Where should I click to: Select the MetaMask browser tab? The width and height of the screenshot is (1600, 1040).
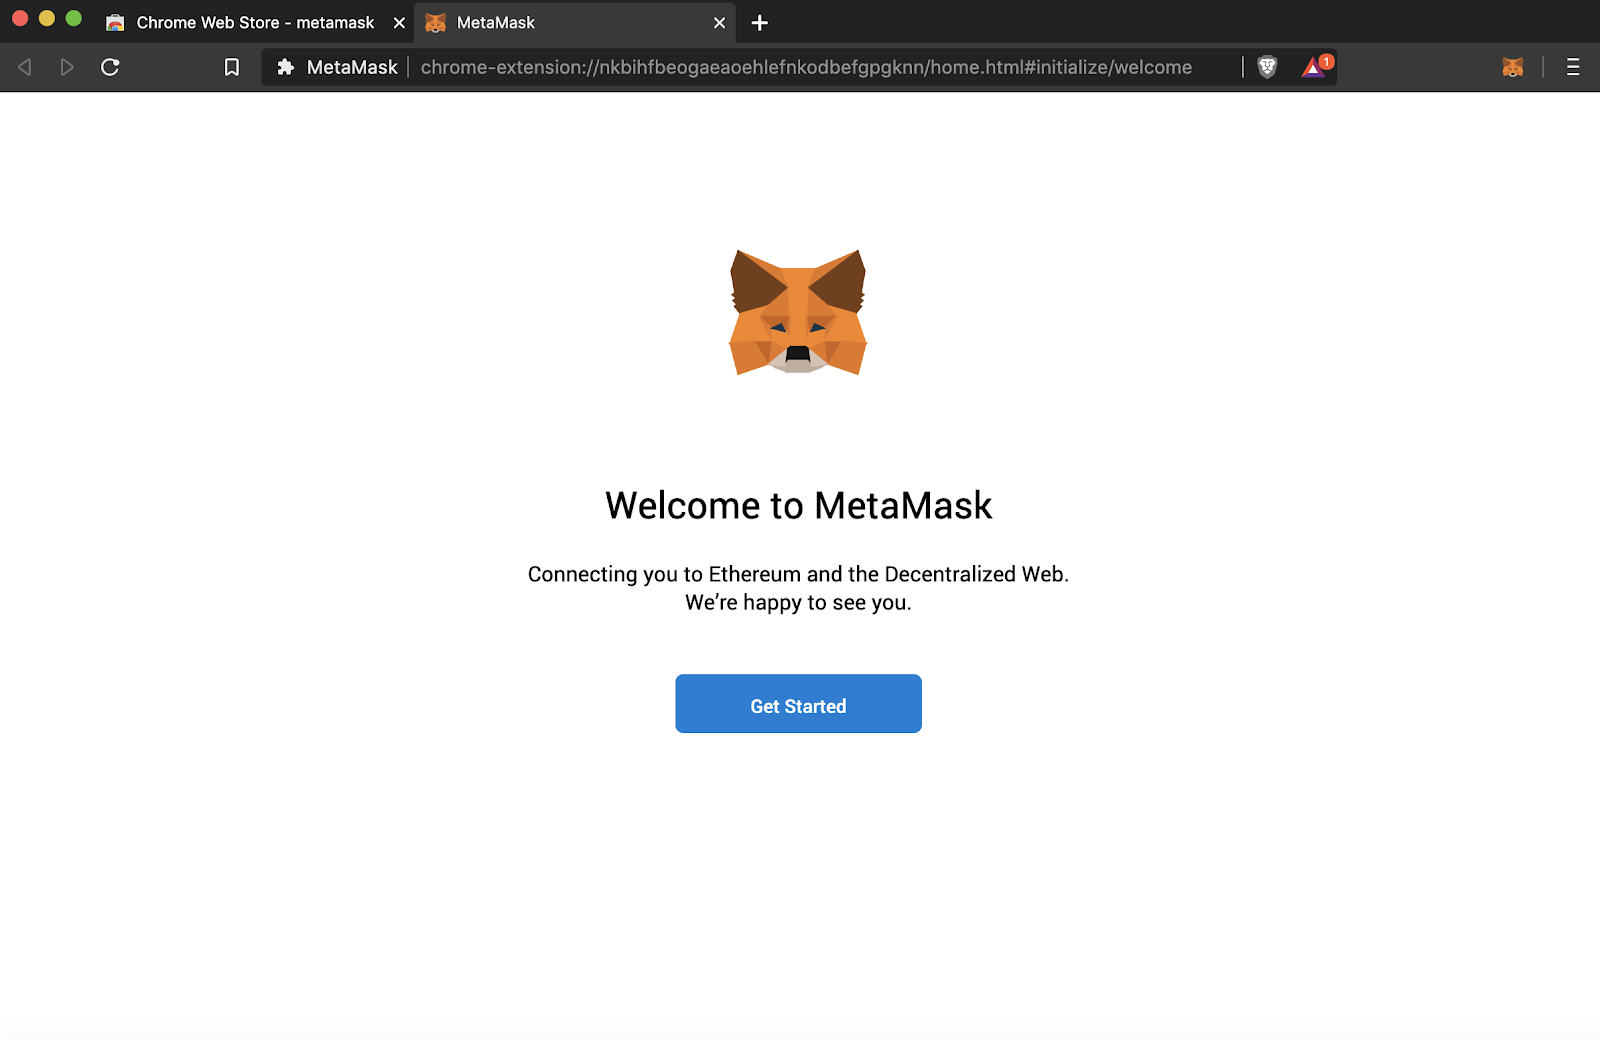(560, 22)
